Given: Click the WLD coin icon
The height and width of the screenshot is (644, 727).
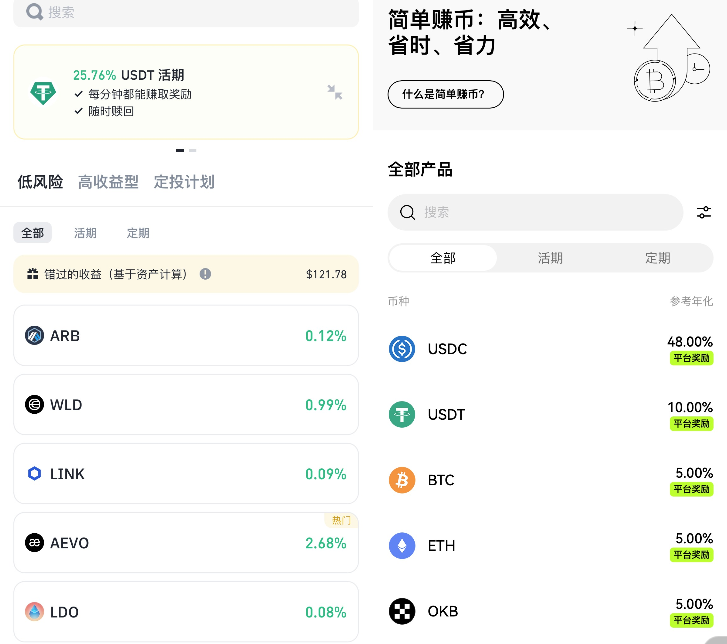Looking at the screenshot, I should point(34,404).
